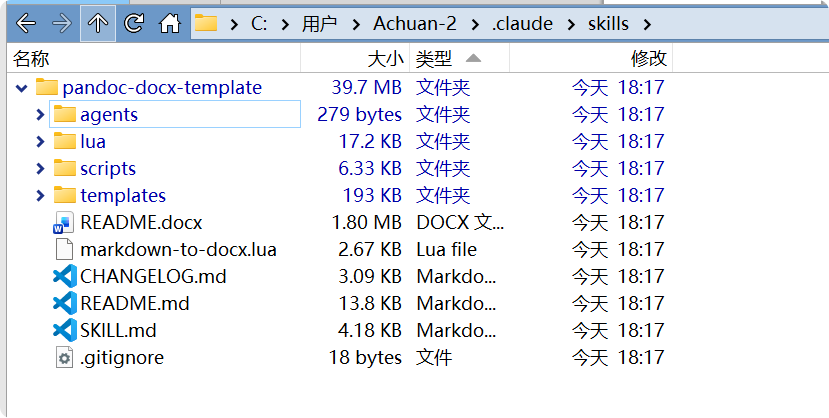Sort by the 修改 column header
Viewport: 829px width, 418px height.
click(x=591, y=58)
